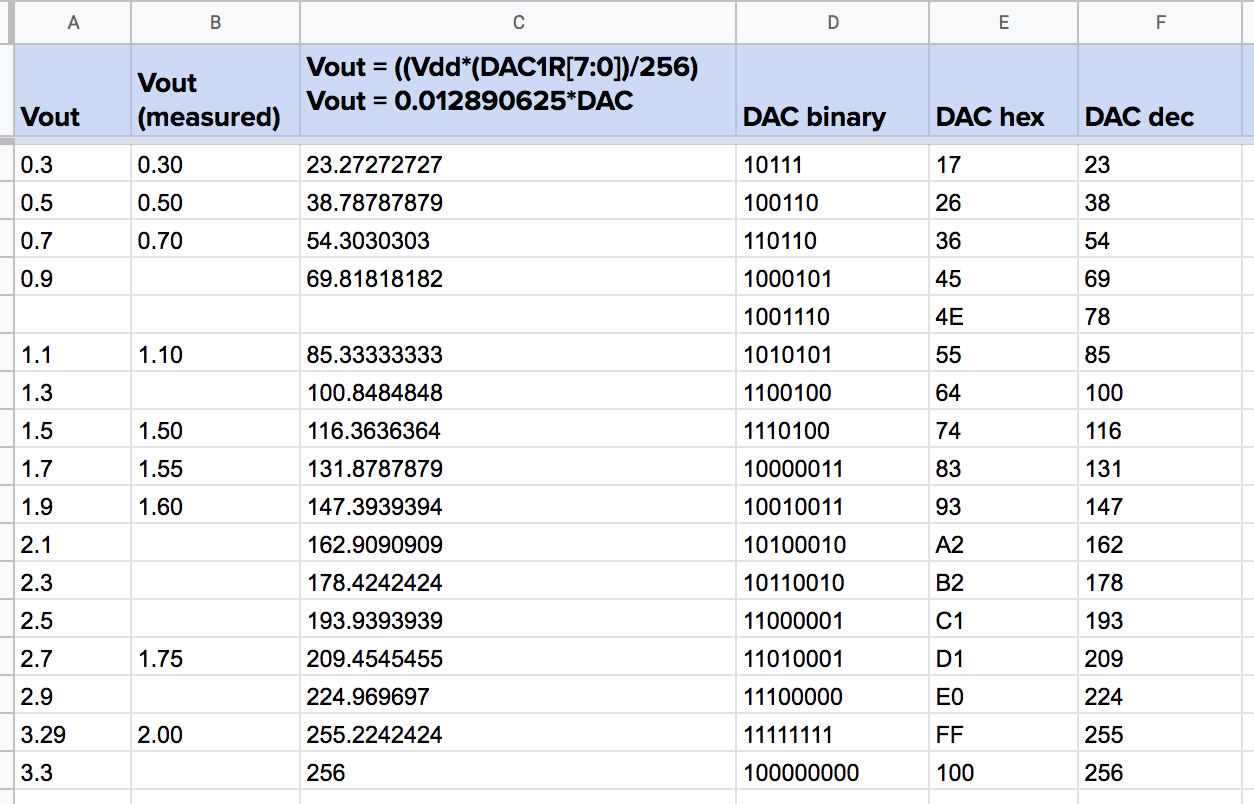Select cell containing 116.3636364
Screen dimensions: 1254x804
518,431
